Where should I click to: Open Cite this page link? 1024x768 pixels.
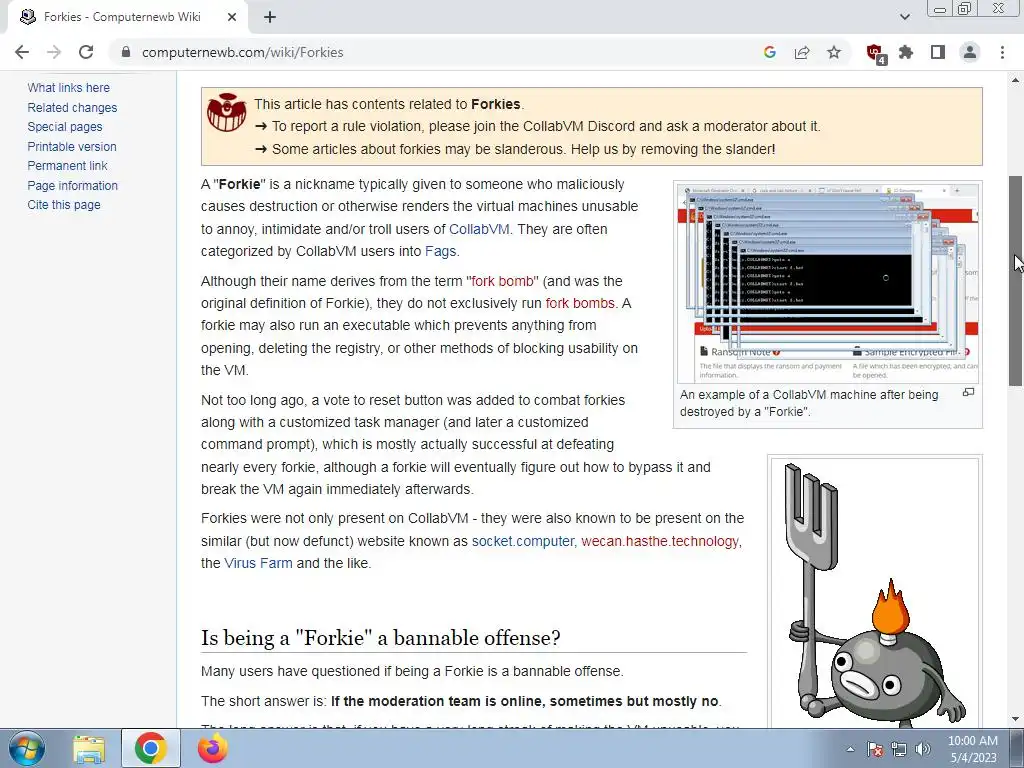(64, 204)
